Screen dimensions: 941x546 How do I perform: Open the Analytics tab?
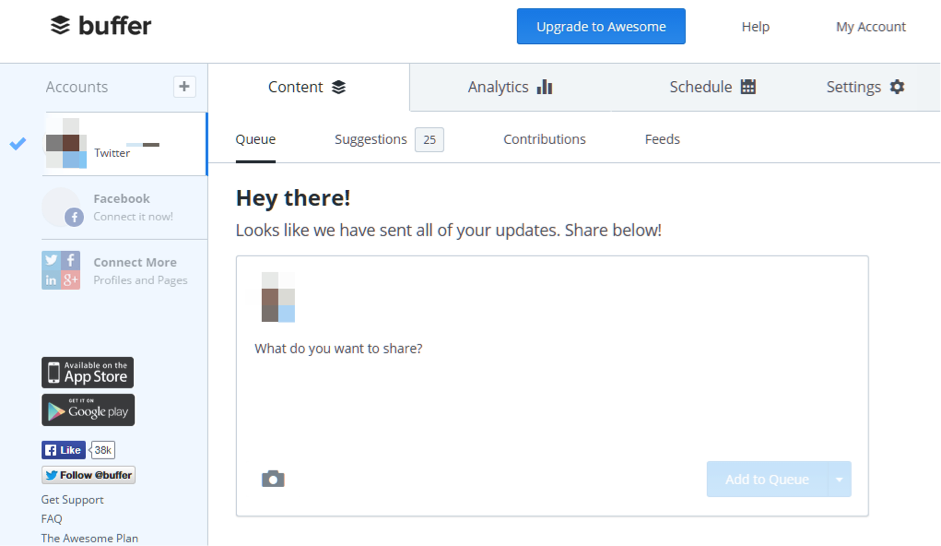pos(510,87)
